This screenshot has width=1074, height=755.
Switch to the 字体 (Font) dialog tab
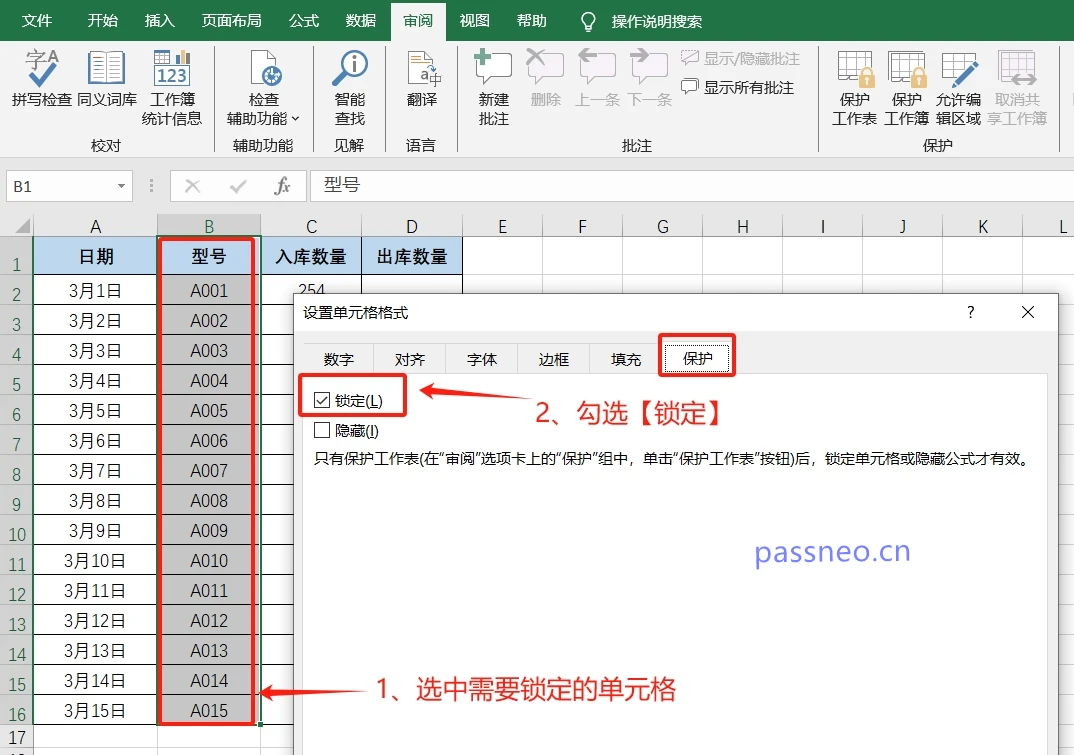click(x=481, y=358)
